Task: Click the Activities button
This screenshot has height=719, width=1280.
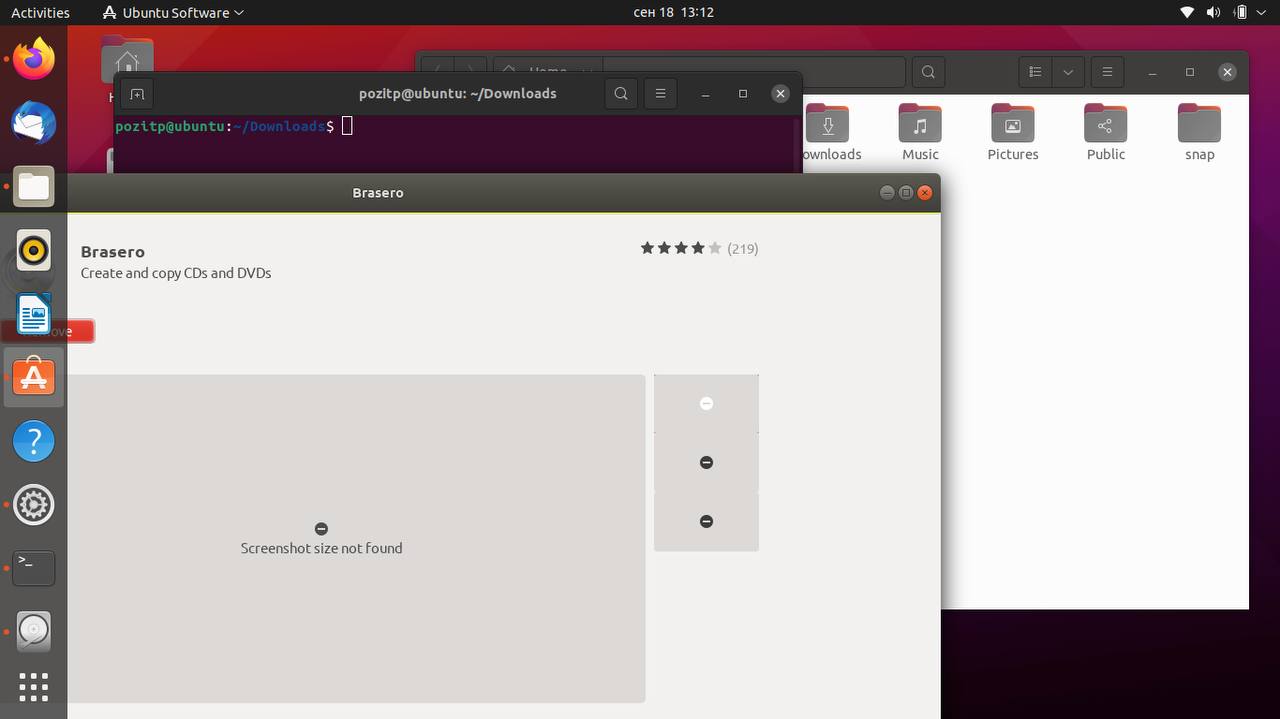Action: (x=40, y=13)
